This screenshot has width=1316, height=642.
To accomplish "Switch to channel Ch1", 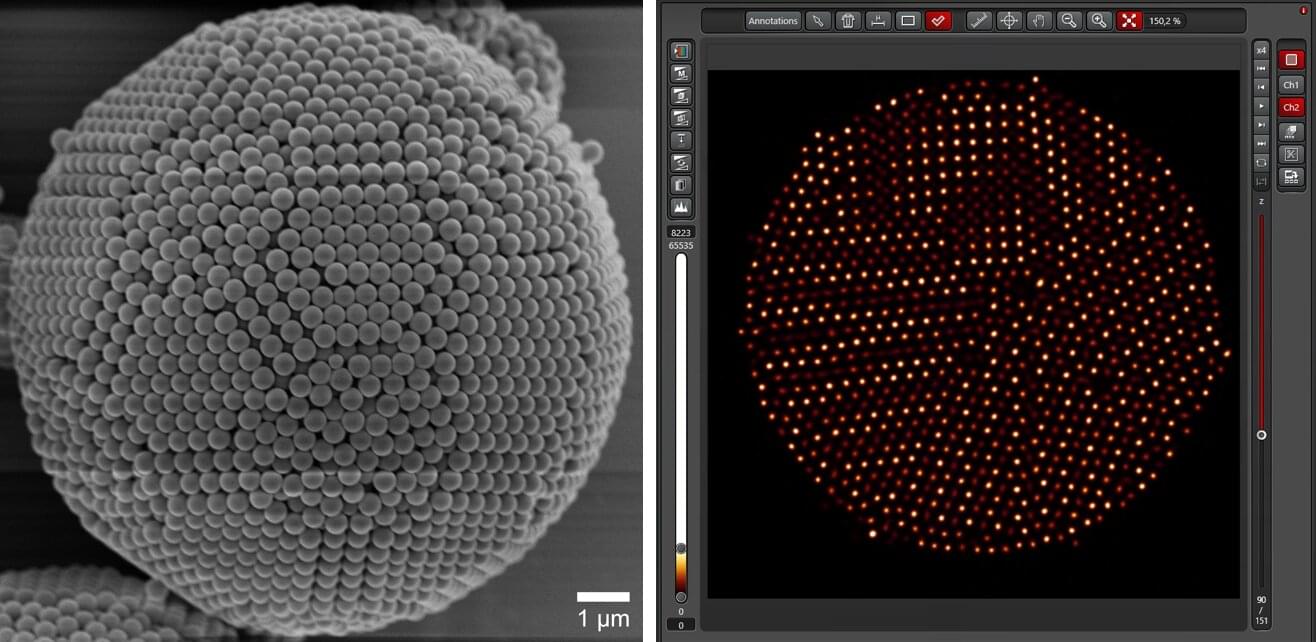I will point(1291,85).
